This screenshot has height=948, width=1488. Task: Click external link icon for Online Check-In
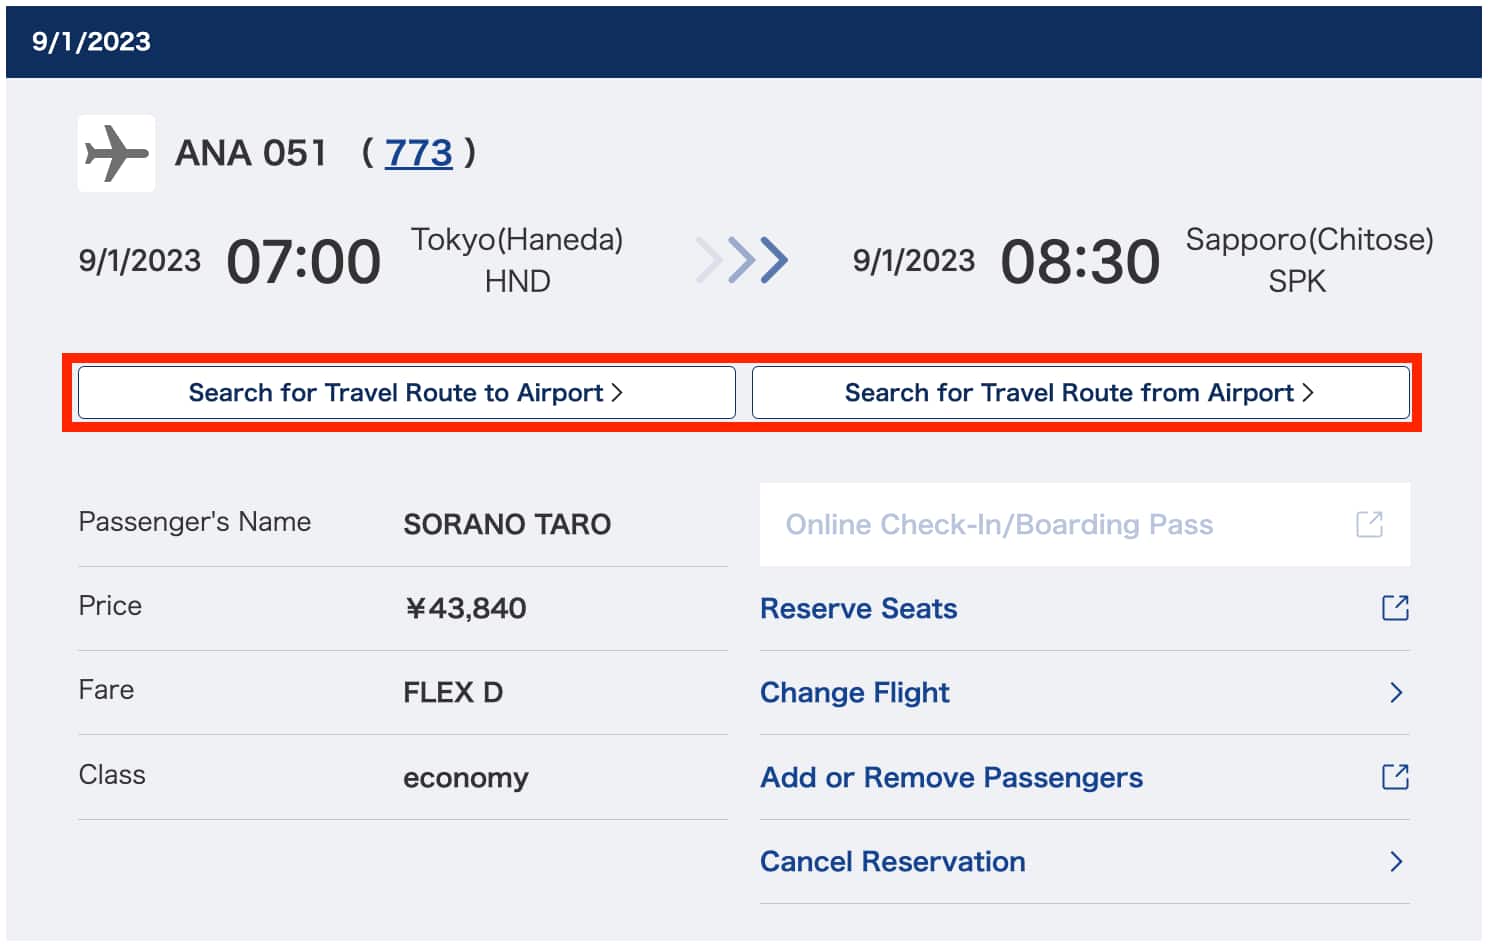1369,524
